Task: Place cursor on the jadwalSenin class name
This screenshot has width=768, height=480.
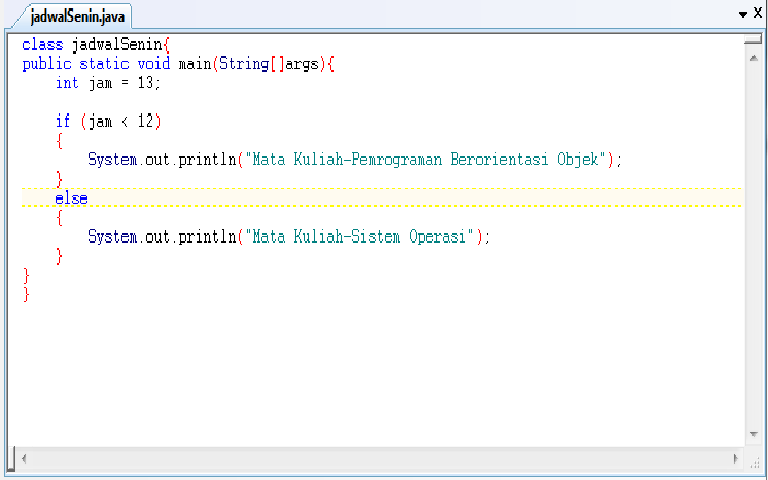Action: [x=117, y=44]
